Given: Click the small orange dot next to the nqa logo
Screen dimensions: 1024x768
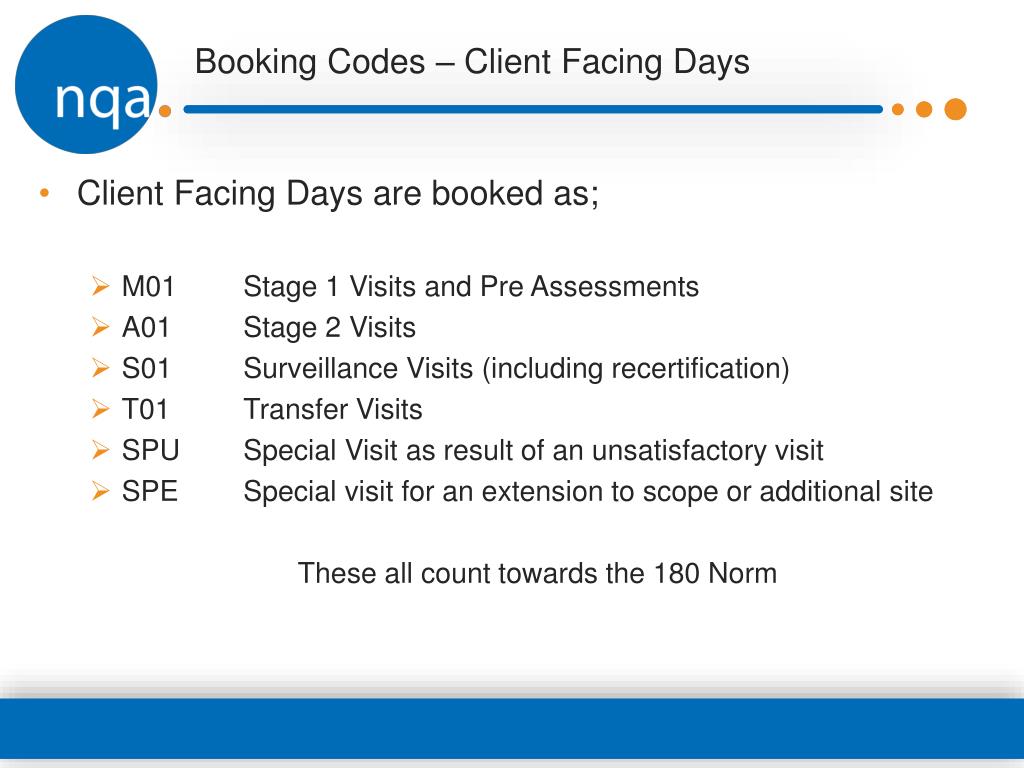Looking at the screenshot, I should [x=165, y=111].
